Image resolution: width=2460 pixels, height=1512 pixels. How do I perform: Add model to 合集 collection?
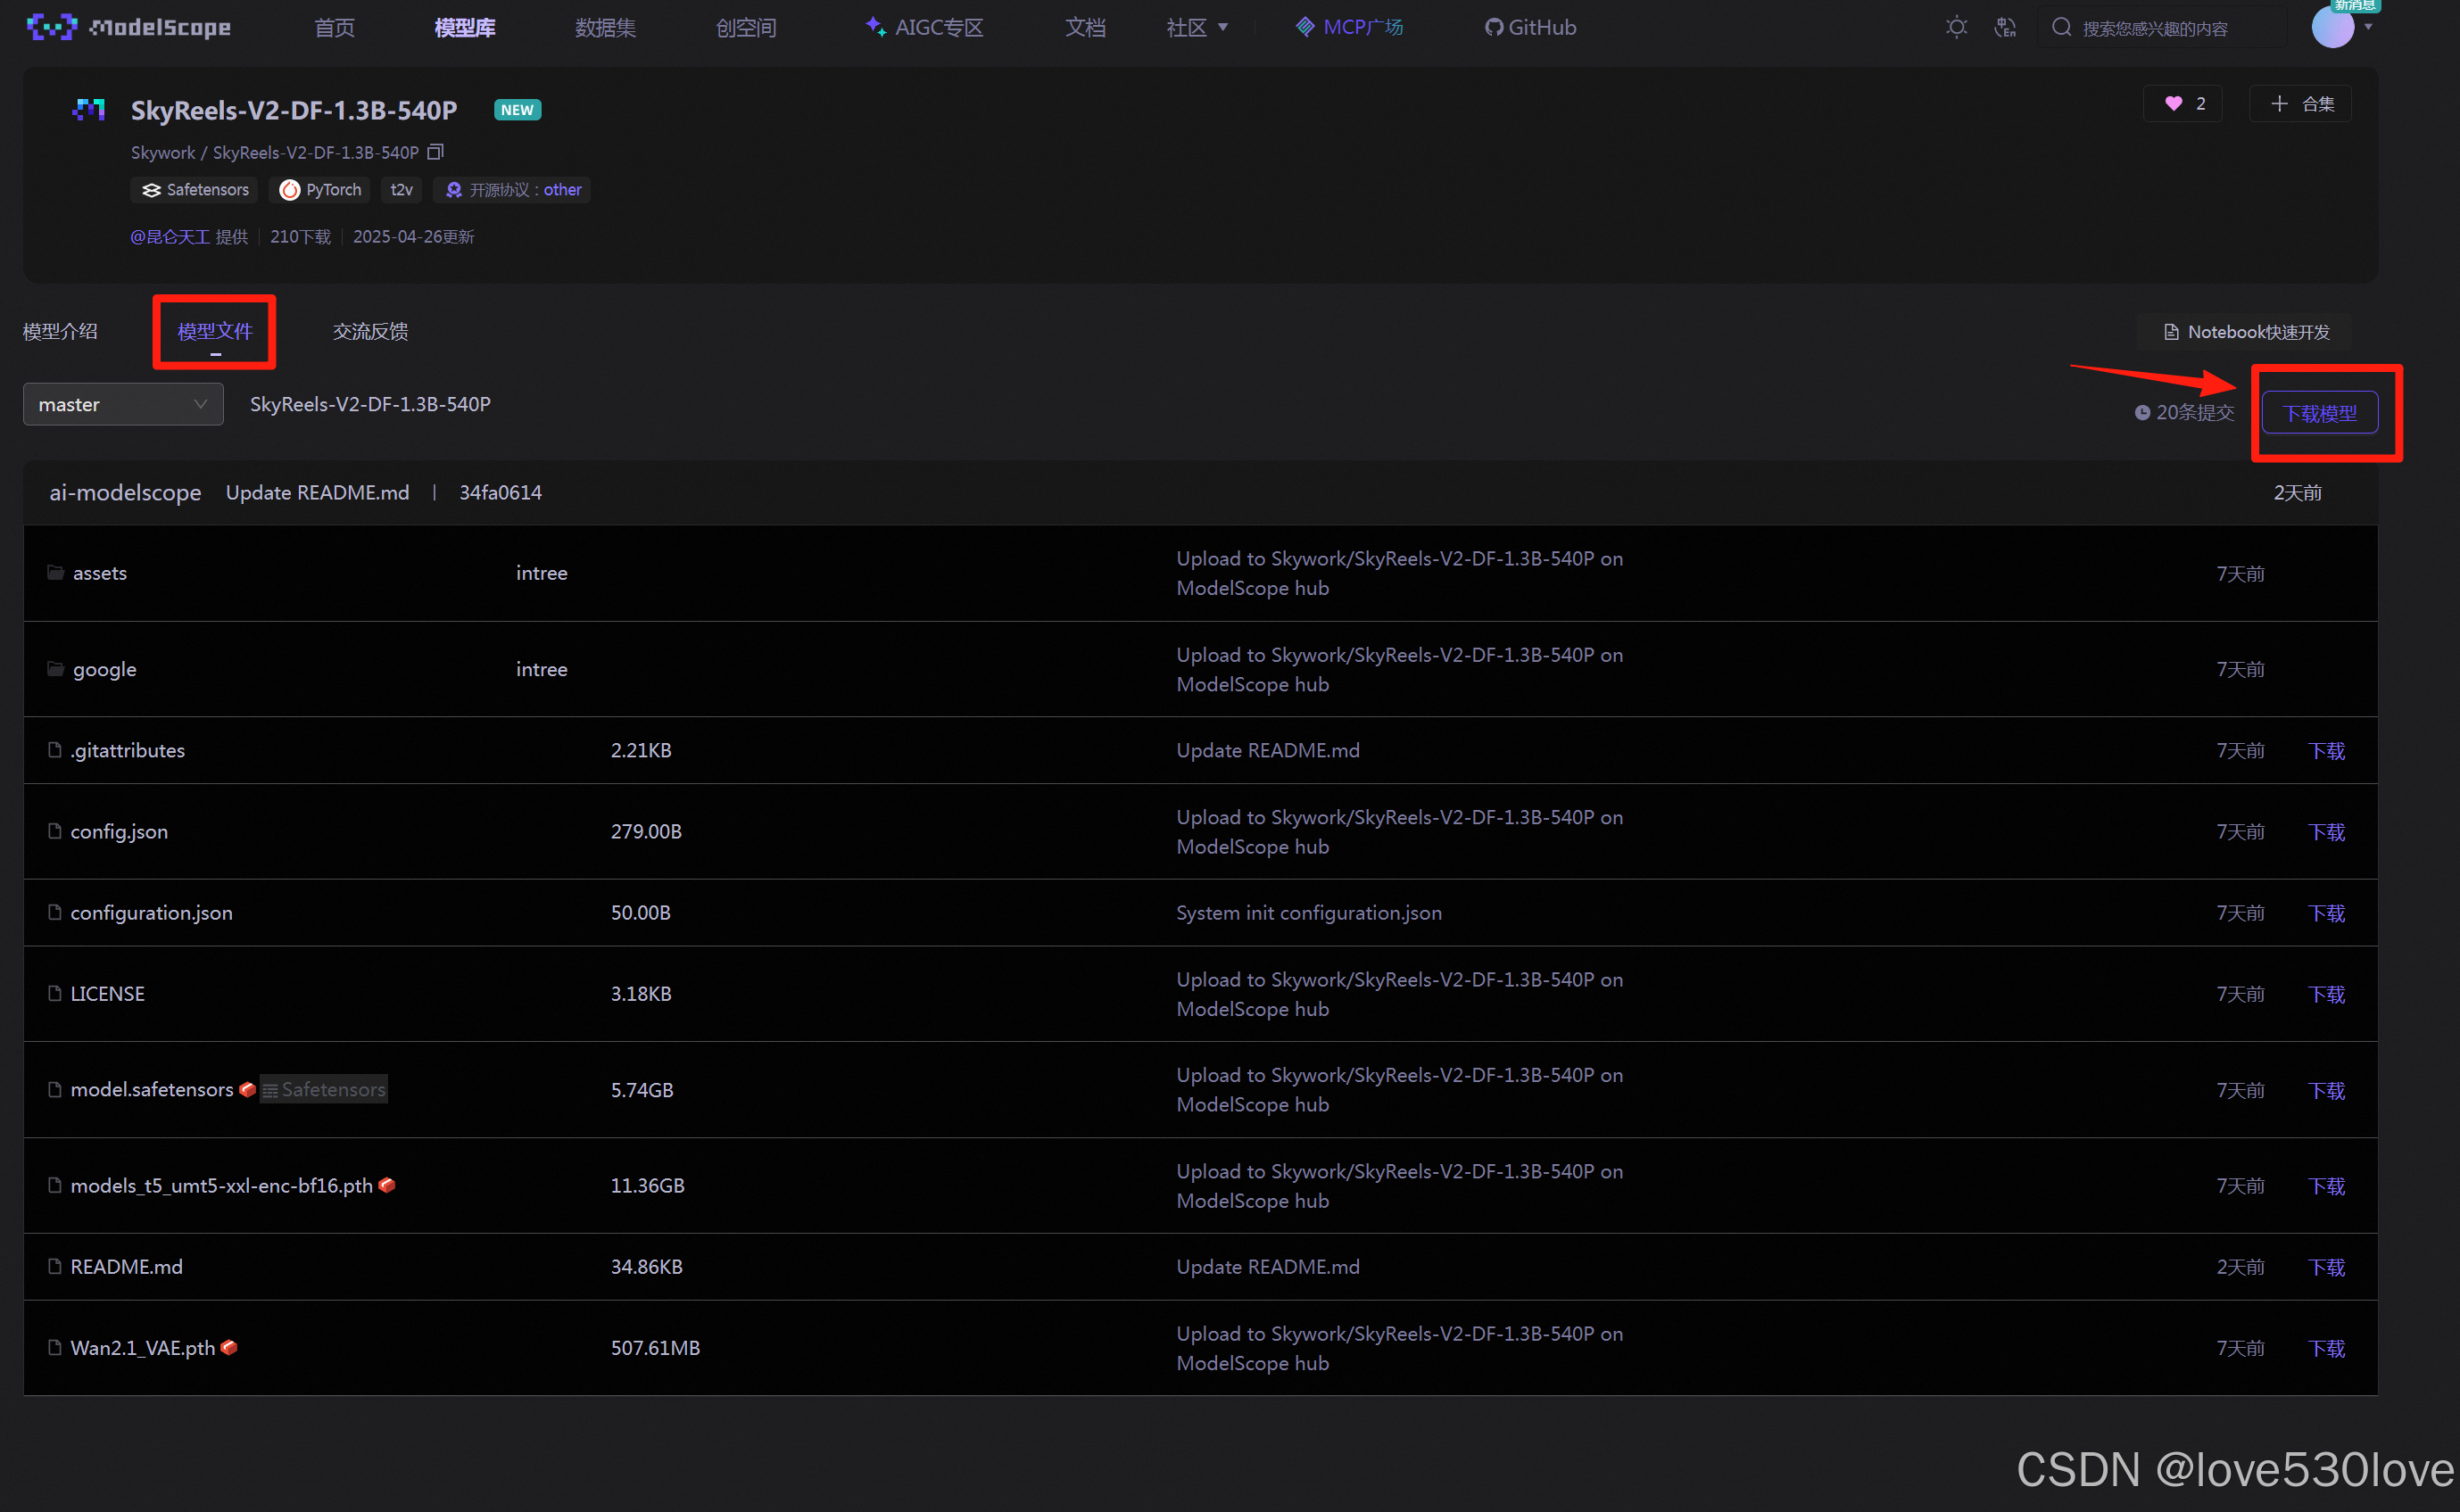point(2301,104)
